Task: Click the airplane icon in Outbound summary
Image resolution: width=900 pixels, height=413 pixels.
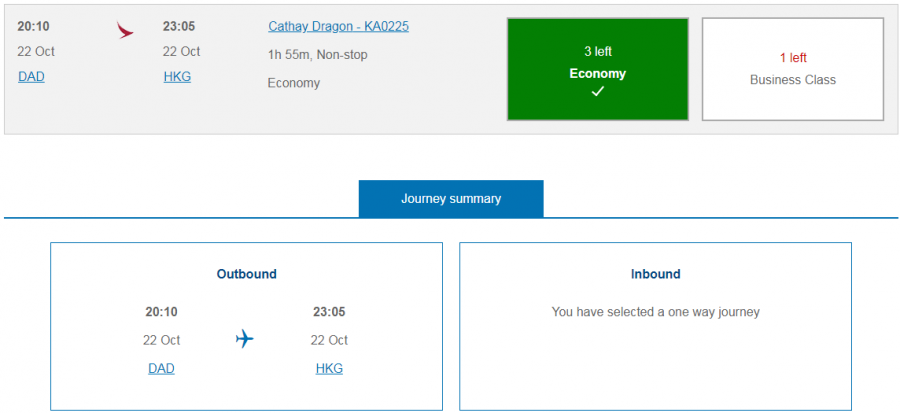Action: [x=245, y=340]
